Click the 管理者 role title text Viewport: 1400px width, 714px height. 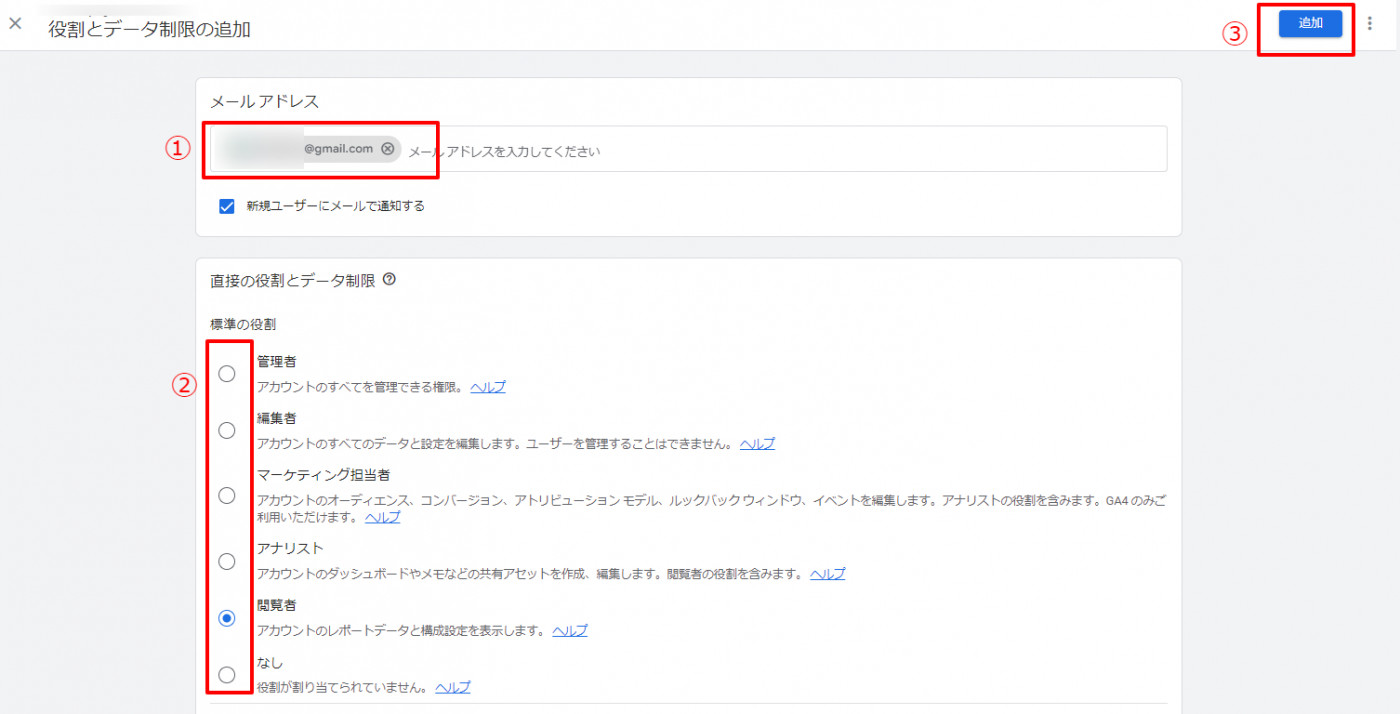tap(276, 362)
